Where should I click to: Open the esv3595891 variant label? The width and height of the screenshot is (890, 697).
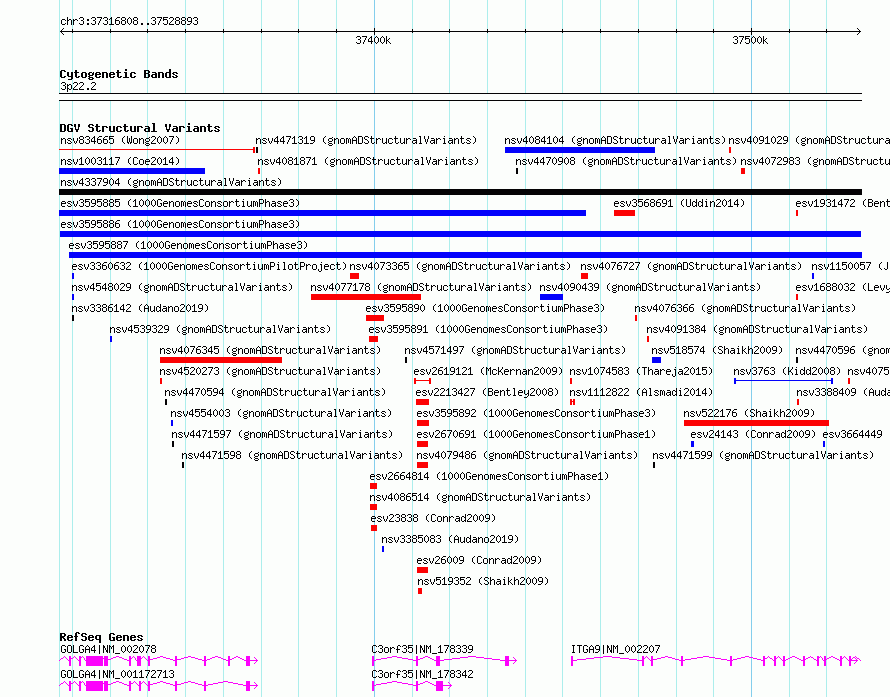pos(488,329)
